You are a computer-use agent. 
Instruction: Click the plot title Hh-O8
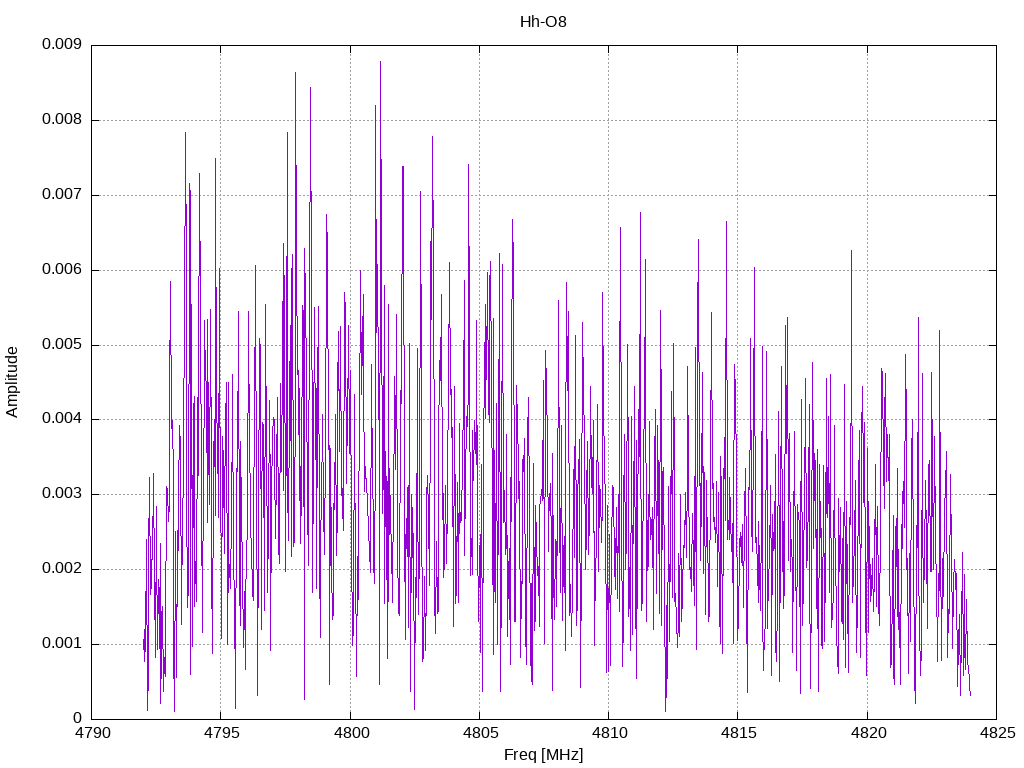pyautogui.click(x=543, y=22)
